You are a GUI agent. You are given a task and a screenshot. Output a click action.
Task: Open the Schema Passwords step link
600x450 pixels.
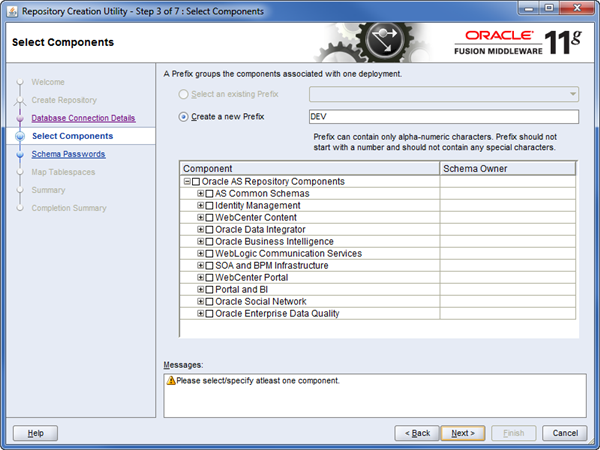coord(68,154)
